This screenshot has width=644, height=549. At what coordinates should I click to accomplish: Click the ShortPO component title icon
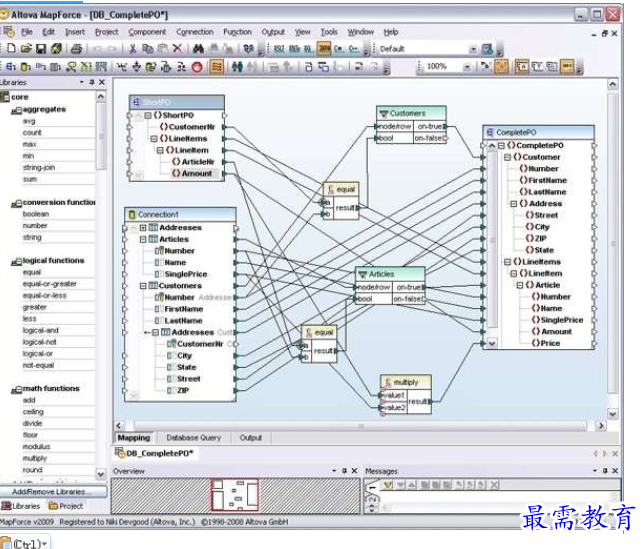[x=136, y=102]
